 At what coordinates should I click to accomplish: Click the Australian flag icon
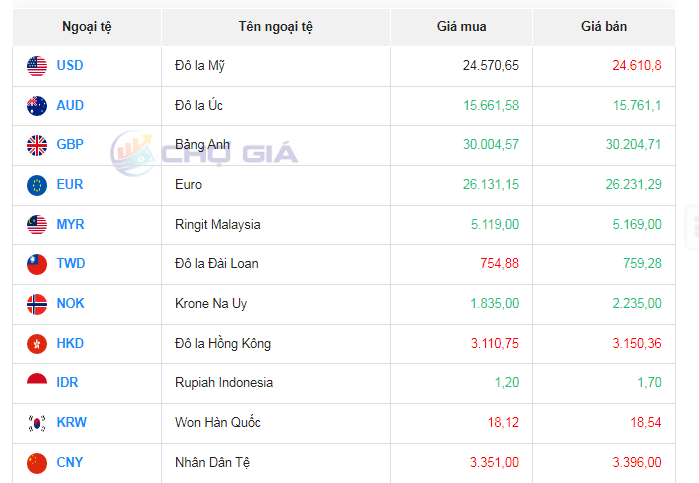click(x=37, y=105)
